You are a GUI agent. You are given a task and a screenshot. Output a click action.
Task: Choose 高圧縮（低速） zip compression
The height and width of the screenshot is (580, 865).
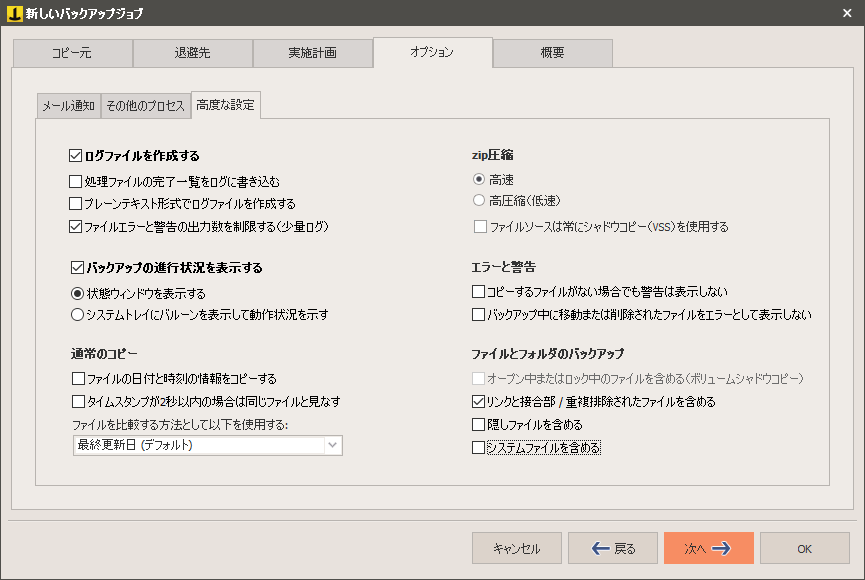(479, 200)
